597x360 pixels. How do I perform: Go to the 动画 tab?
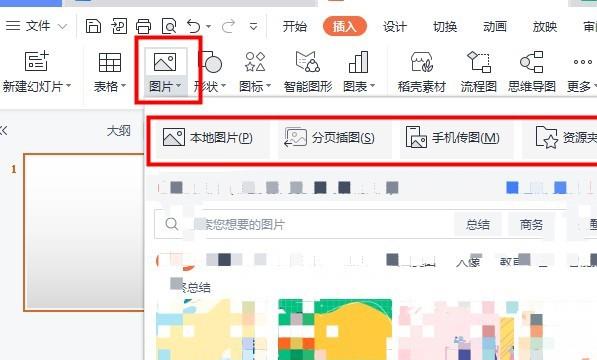pos(495,27)
